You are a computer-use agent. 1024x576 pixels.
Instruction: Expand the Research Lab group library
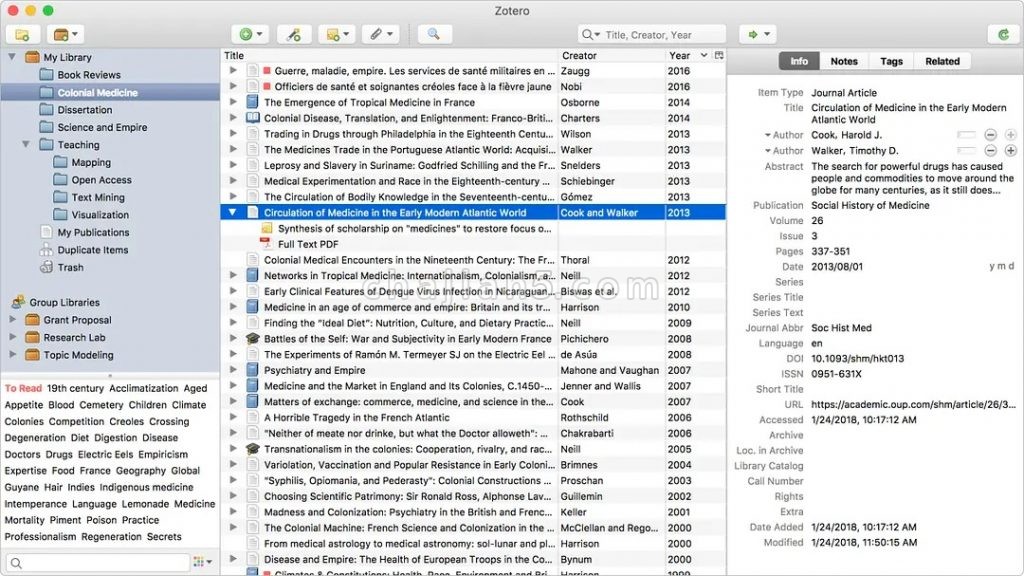coord(12,338)
